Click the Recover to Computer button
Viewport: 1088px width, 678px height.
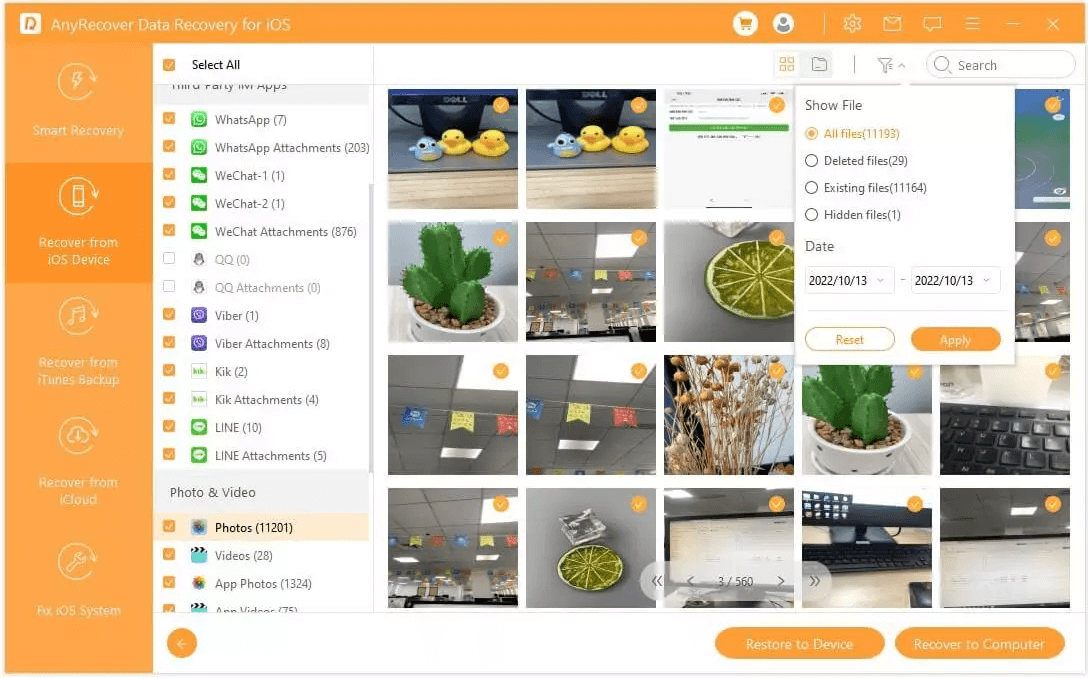pos(978,644)
